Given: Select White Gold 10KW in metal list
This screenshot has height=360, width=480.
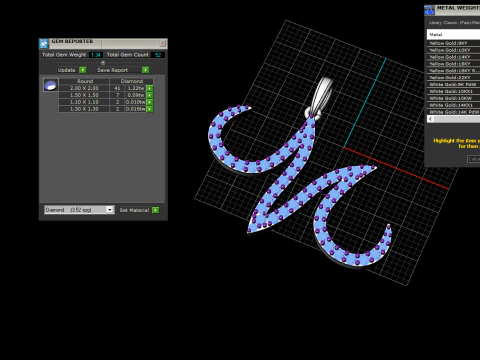Looking at the screenshot, I should click(453, 98).
